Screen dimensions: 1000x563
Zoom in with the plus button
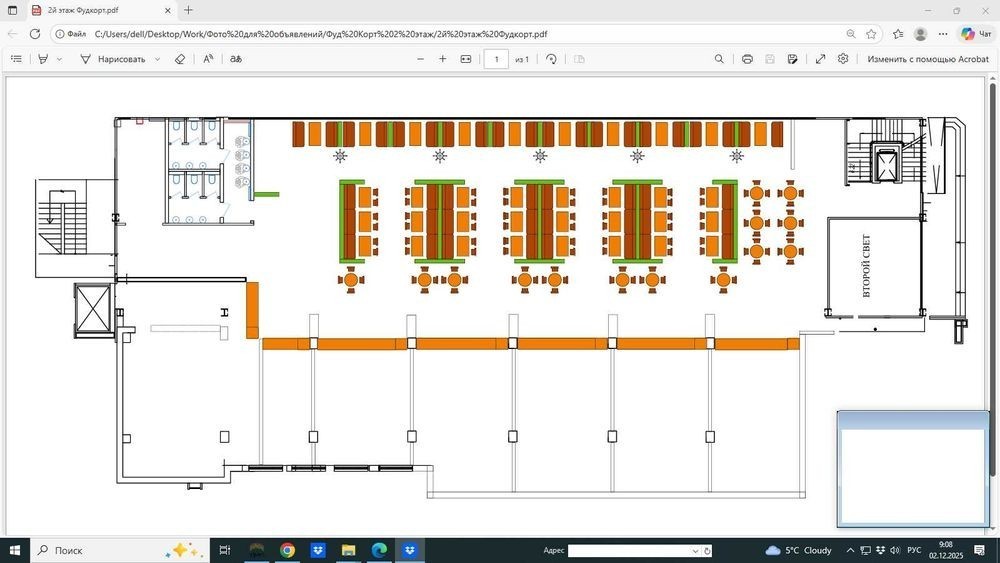443,59
